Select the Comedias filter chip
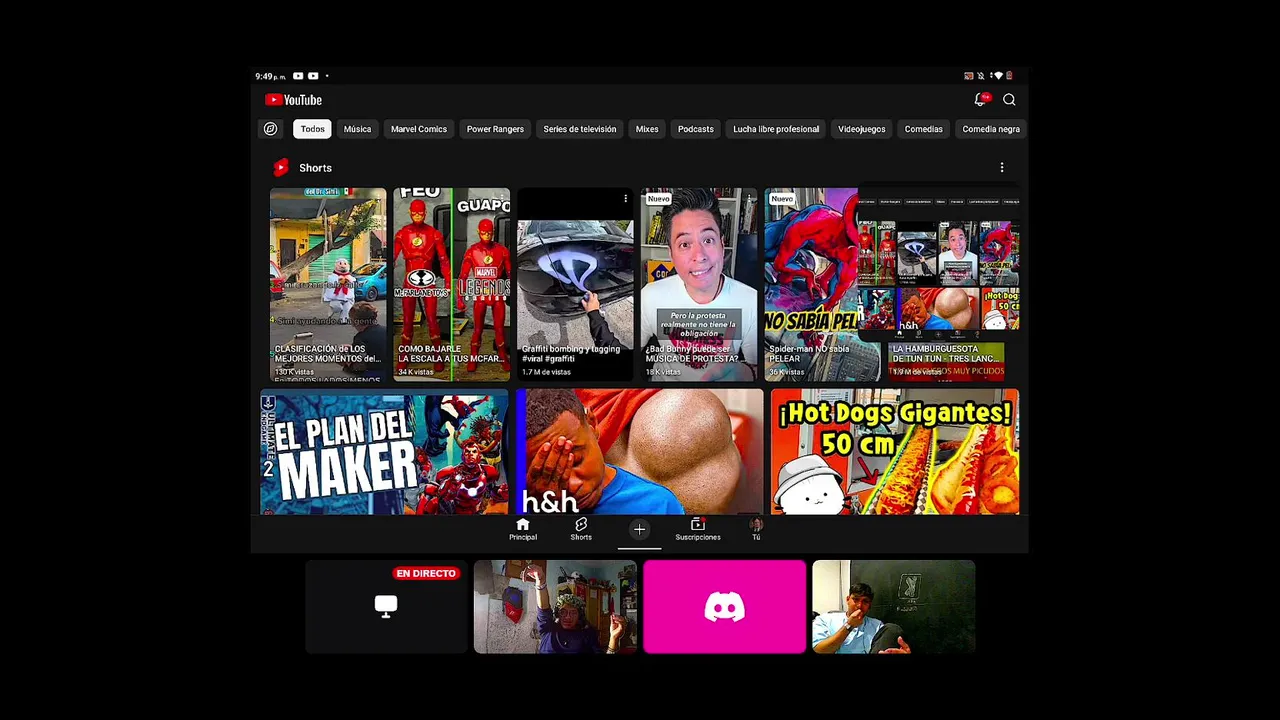The image size is (1280, 720). (924, 129)
